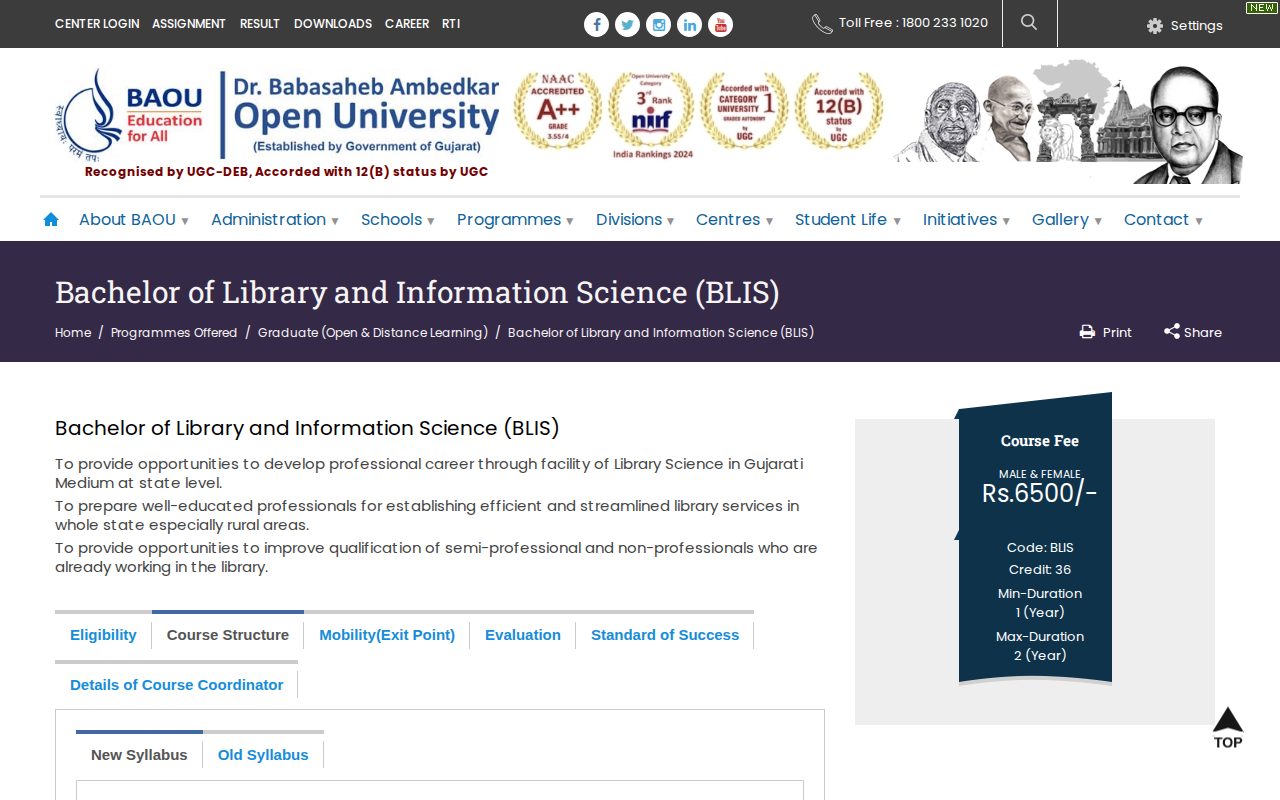Click the home icon in navigation bar
1280x800 pixels.
click(x=51, y=219)
